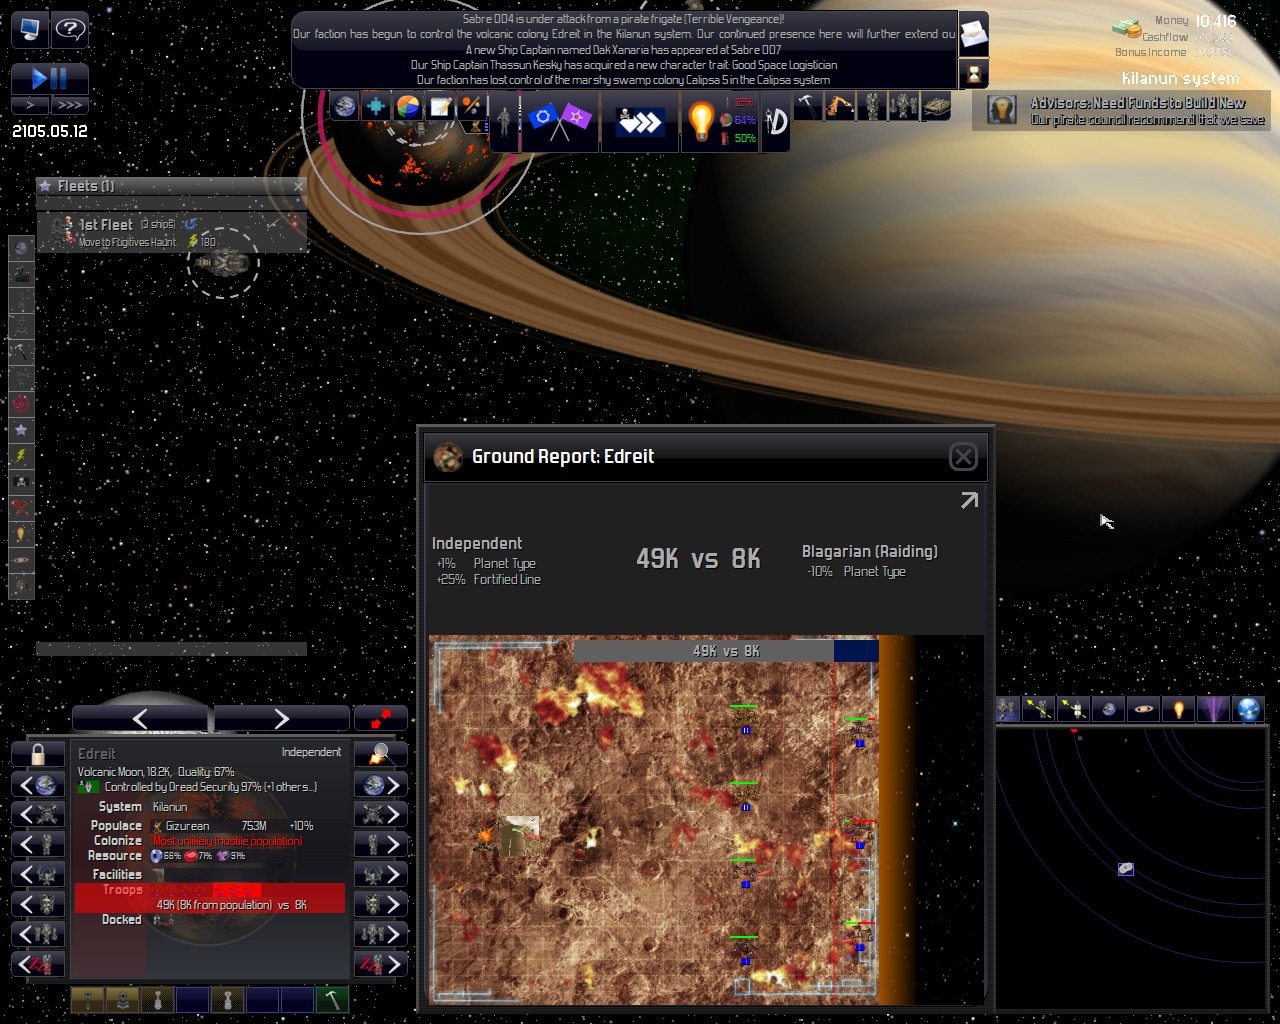Go to previous selection with left arrow

140,718
